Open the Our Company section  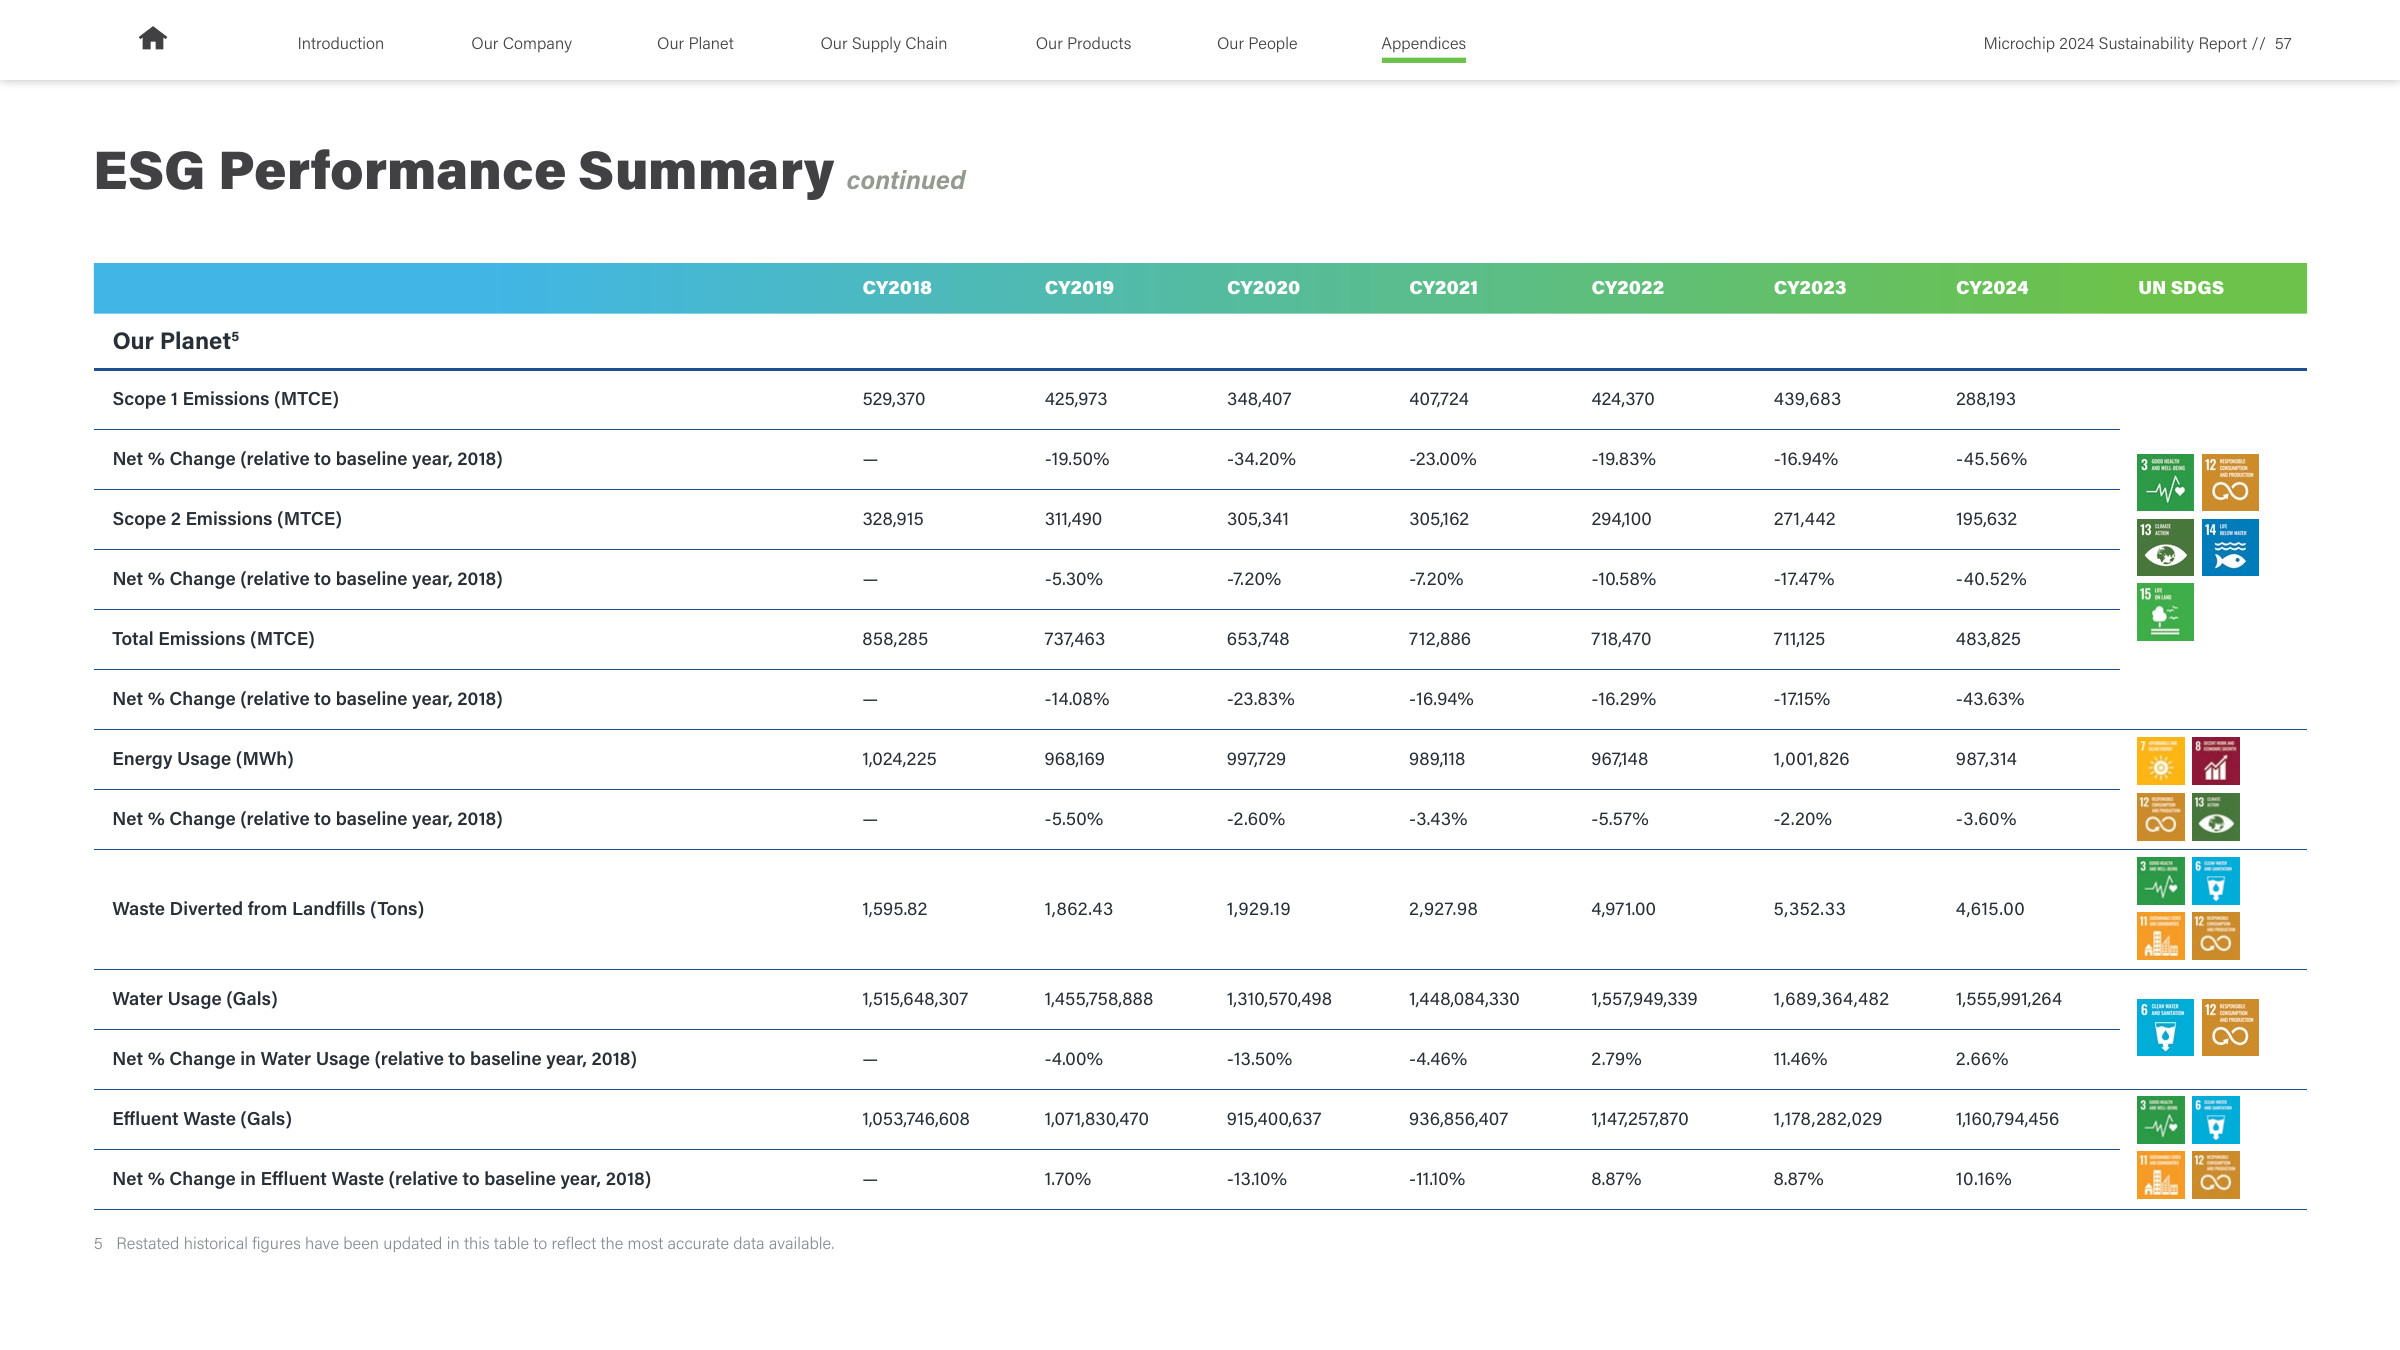point(521,43)
